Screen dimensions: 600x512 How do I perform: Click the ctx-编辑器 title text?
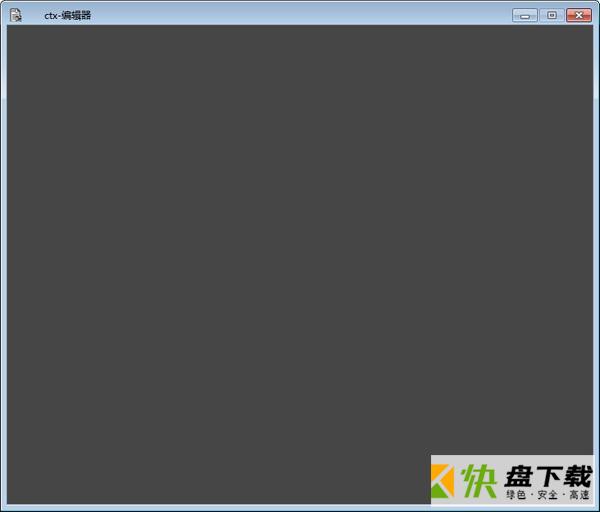point(68,16)
